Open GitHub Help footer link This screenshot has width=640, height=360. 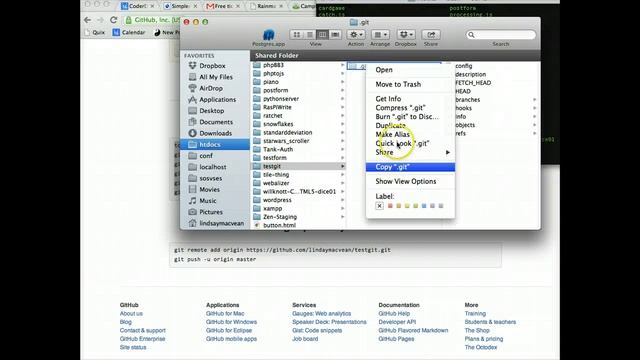394,313
